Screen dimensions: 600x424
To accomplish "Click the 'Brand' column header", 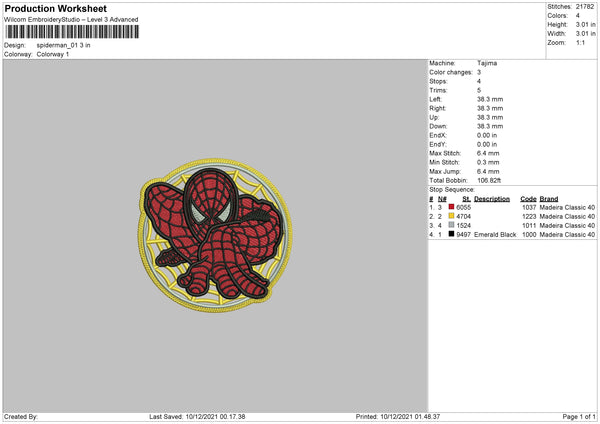I will pyautogui.click(x=549, y=199).
